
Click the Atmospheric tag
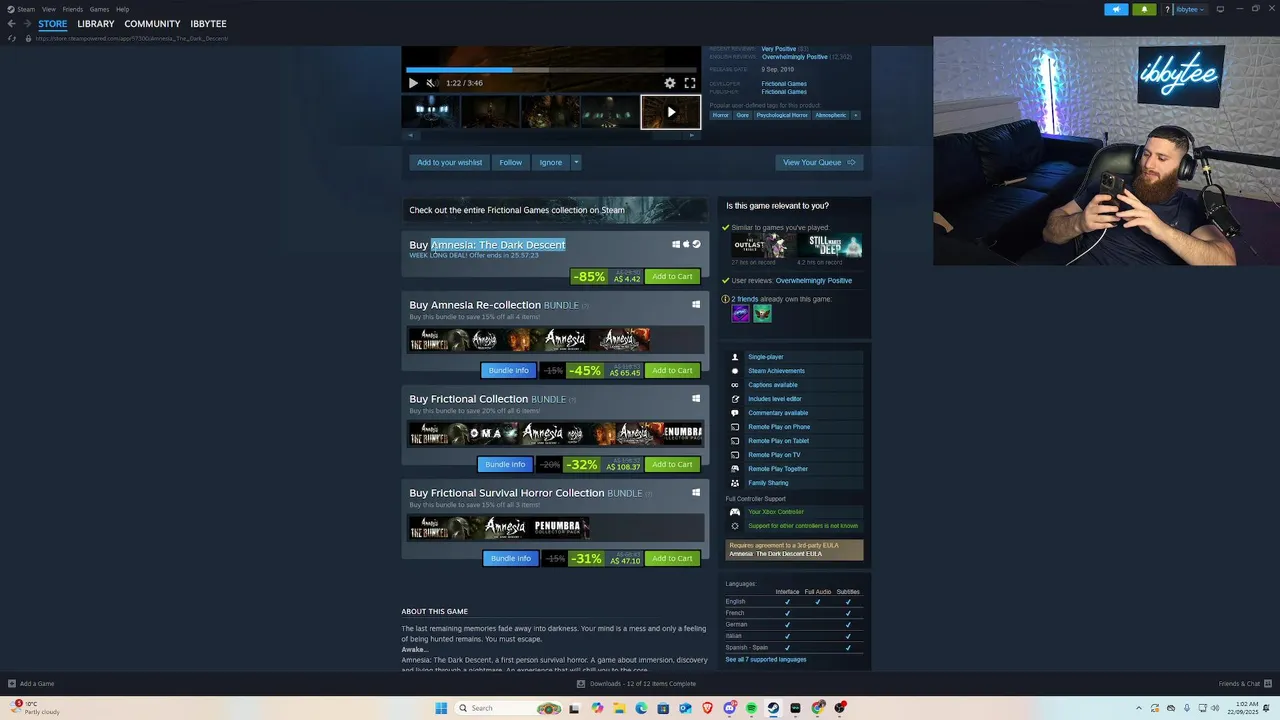830,115
